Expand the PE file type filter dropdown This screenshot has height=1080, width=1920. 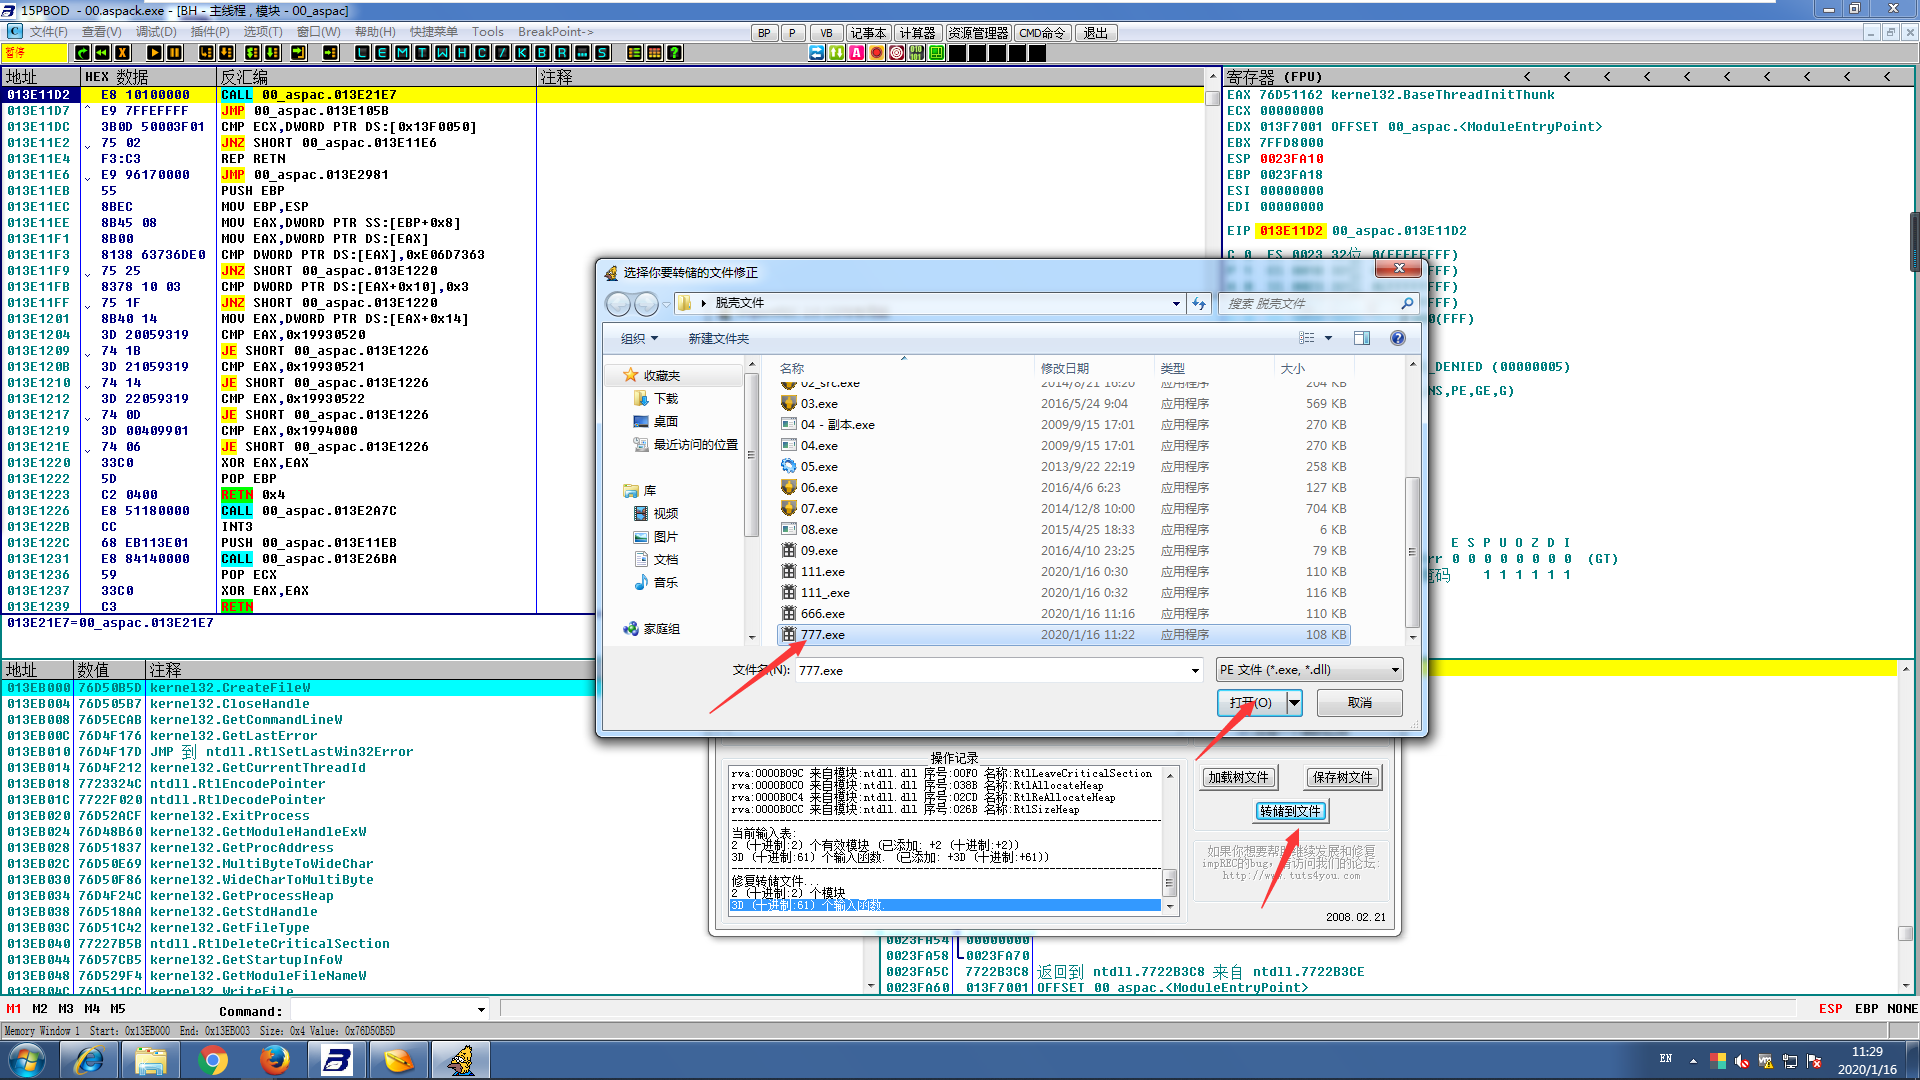[1395, 670]
